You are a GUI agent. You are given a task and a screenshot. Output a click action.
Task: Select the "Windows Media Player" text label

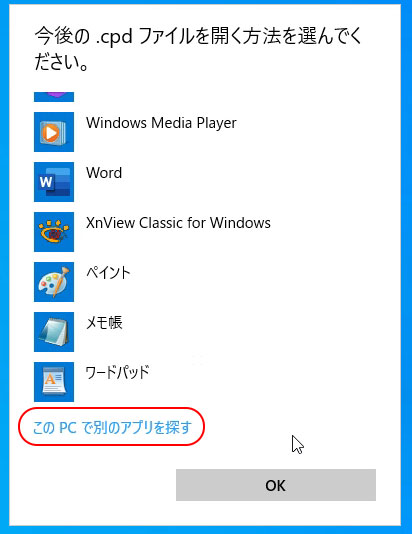pos(161,123)
